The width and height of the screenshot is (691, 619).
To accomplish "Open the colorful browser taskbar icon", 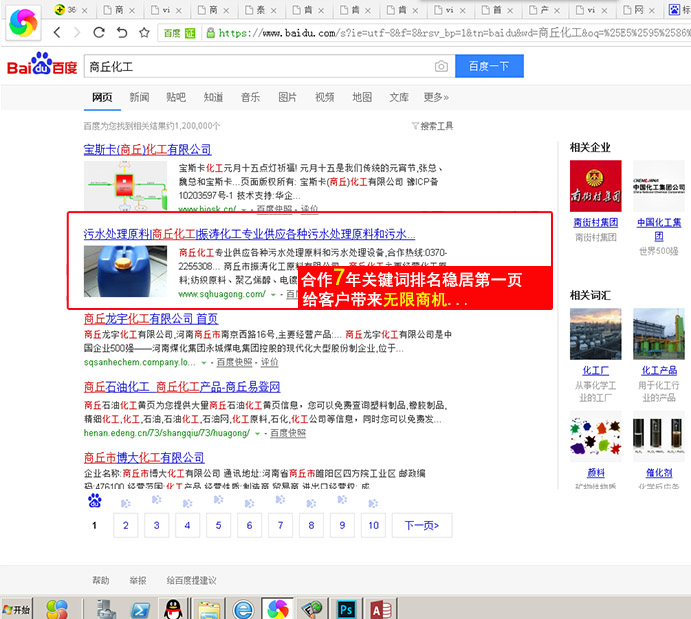I will tap(278, 609).
